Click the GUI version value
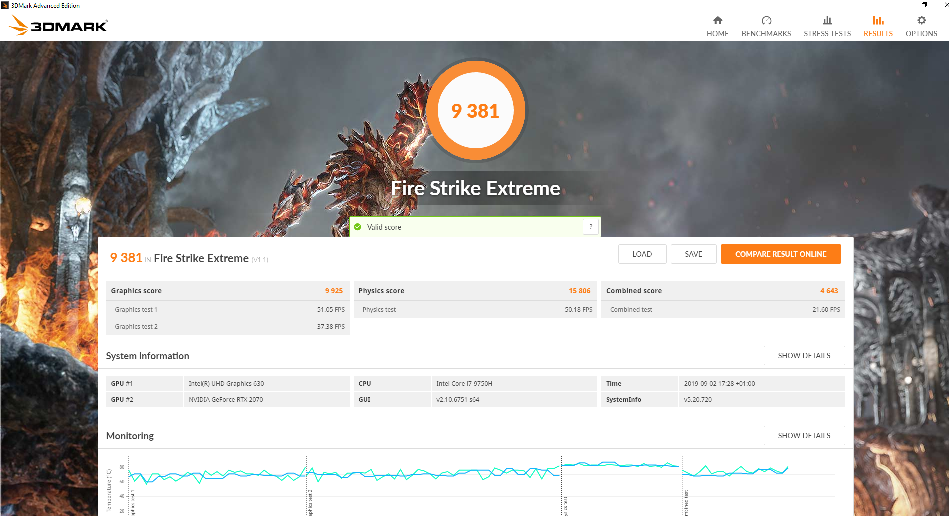 (458, 399)
